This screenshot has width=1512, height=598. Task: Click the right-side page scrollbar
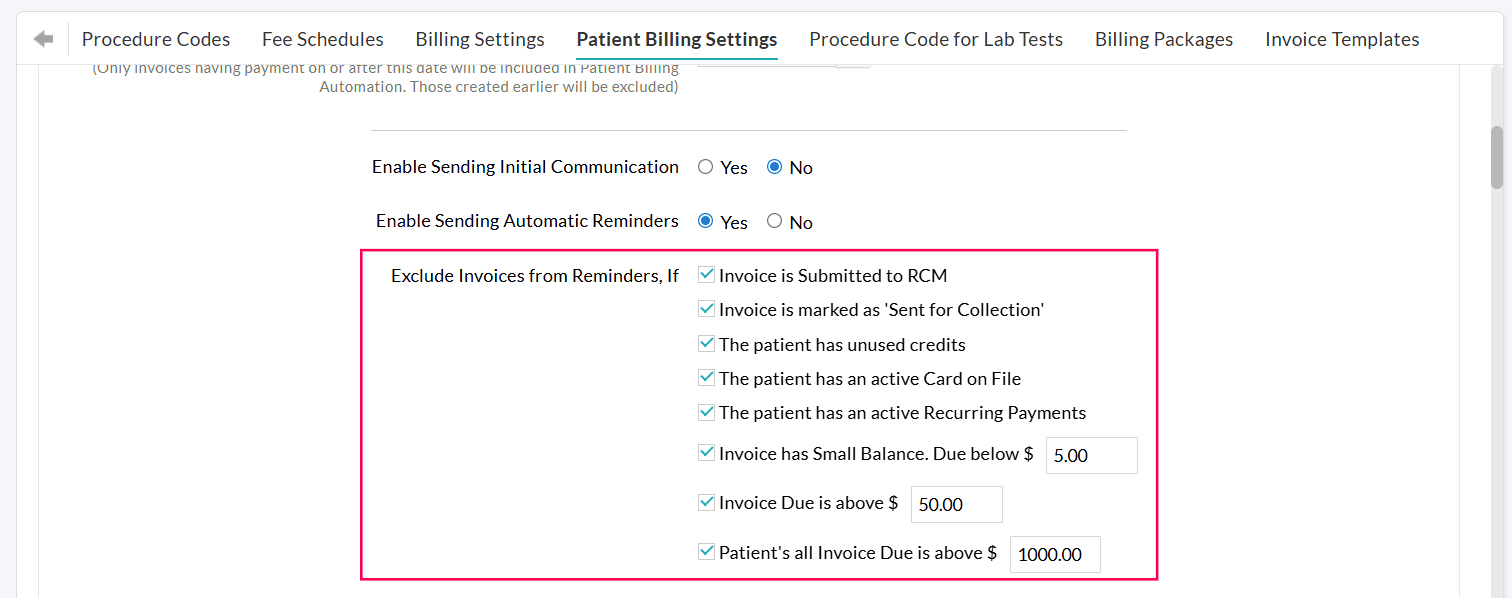click(1497, 157)
